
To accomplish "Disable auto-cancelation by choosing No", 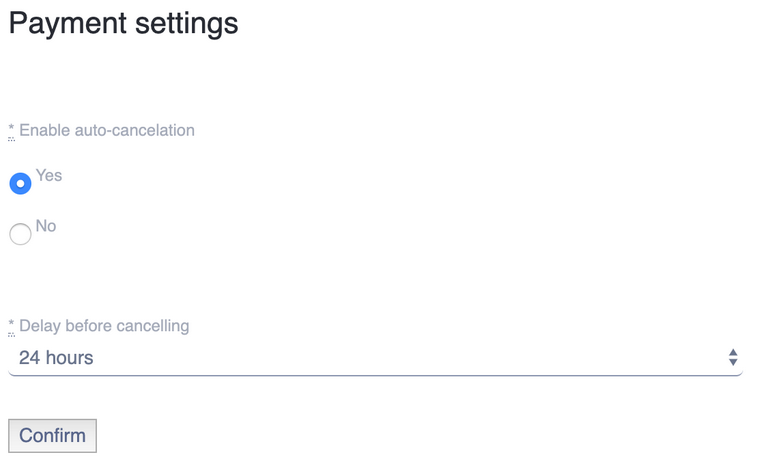I will (20, 235).
